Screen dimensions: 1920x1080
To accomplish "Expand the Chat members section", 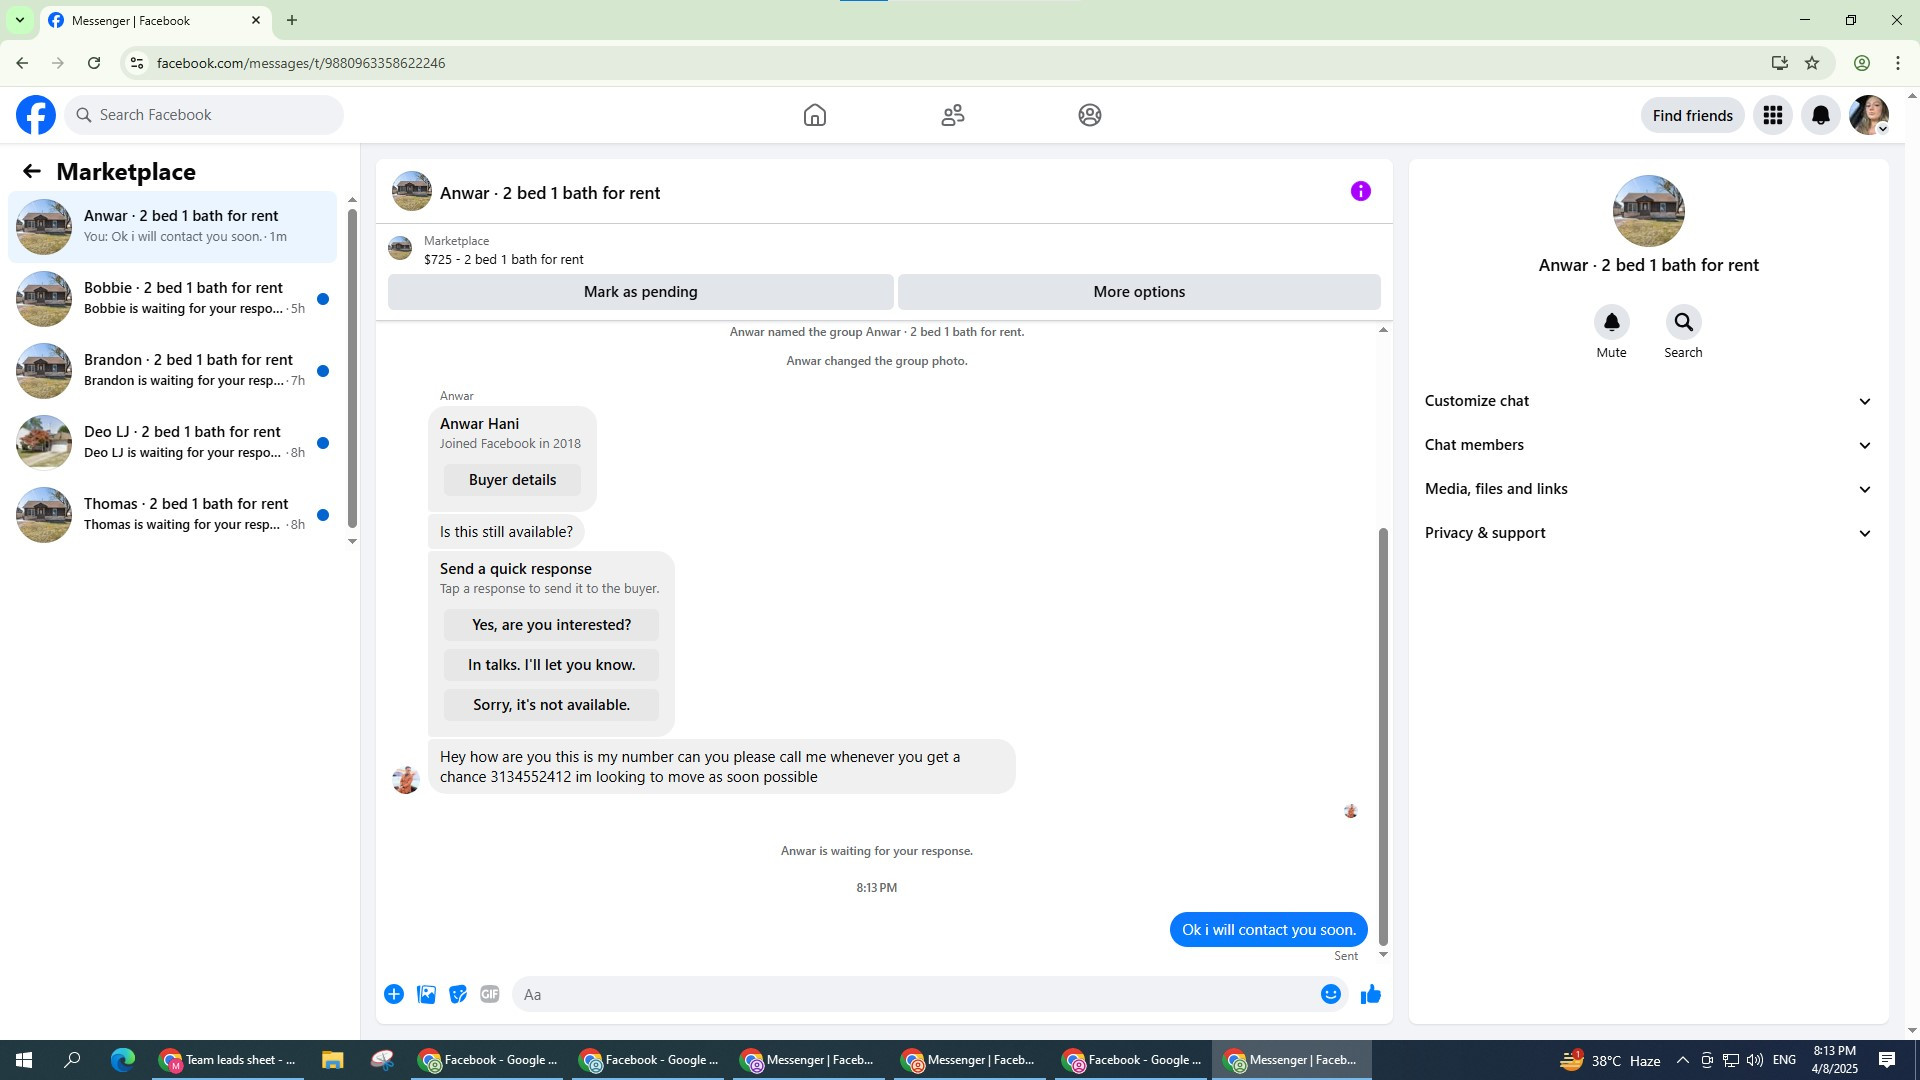I will click(x=1647, y=445).
